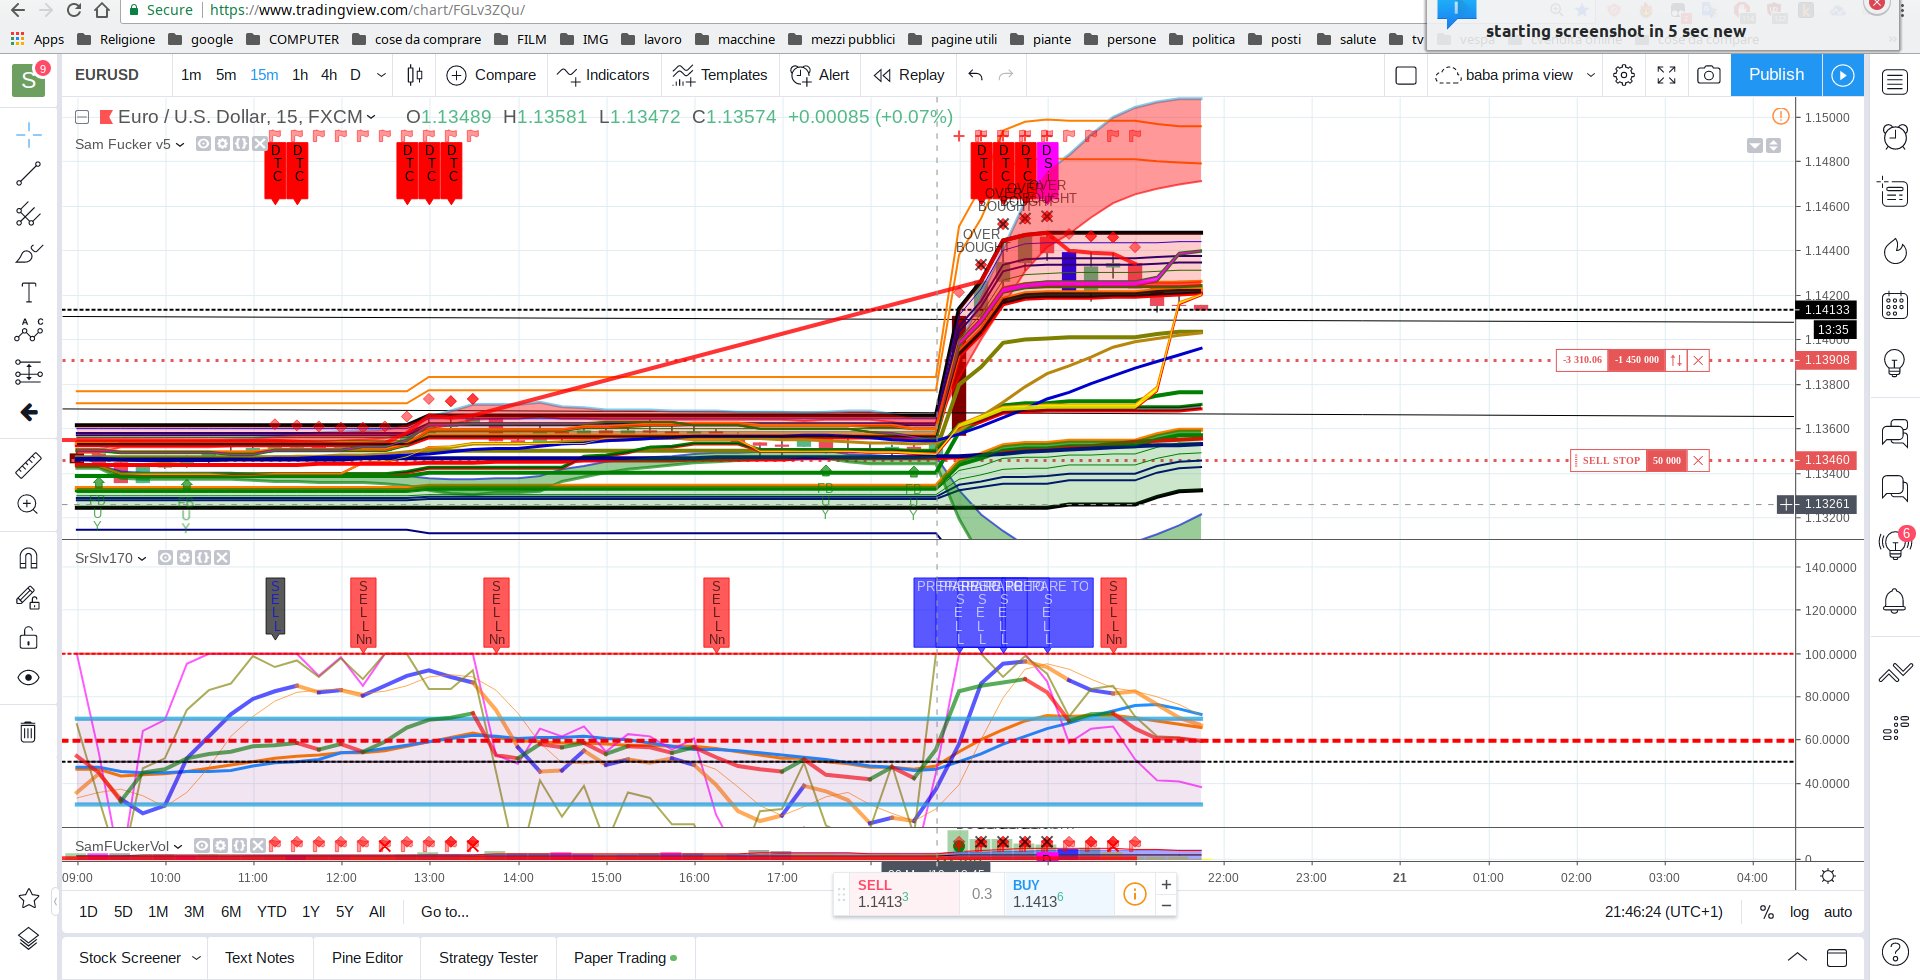
Task: Remove all drawings with the trash icon
Action: 29,732
